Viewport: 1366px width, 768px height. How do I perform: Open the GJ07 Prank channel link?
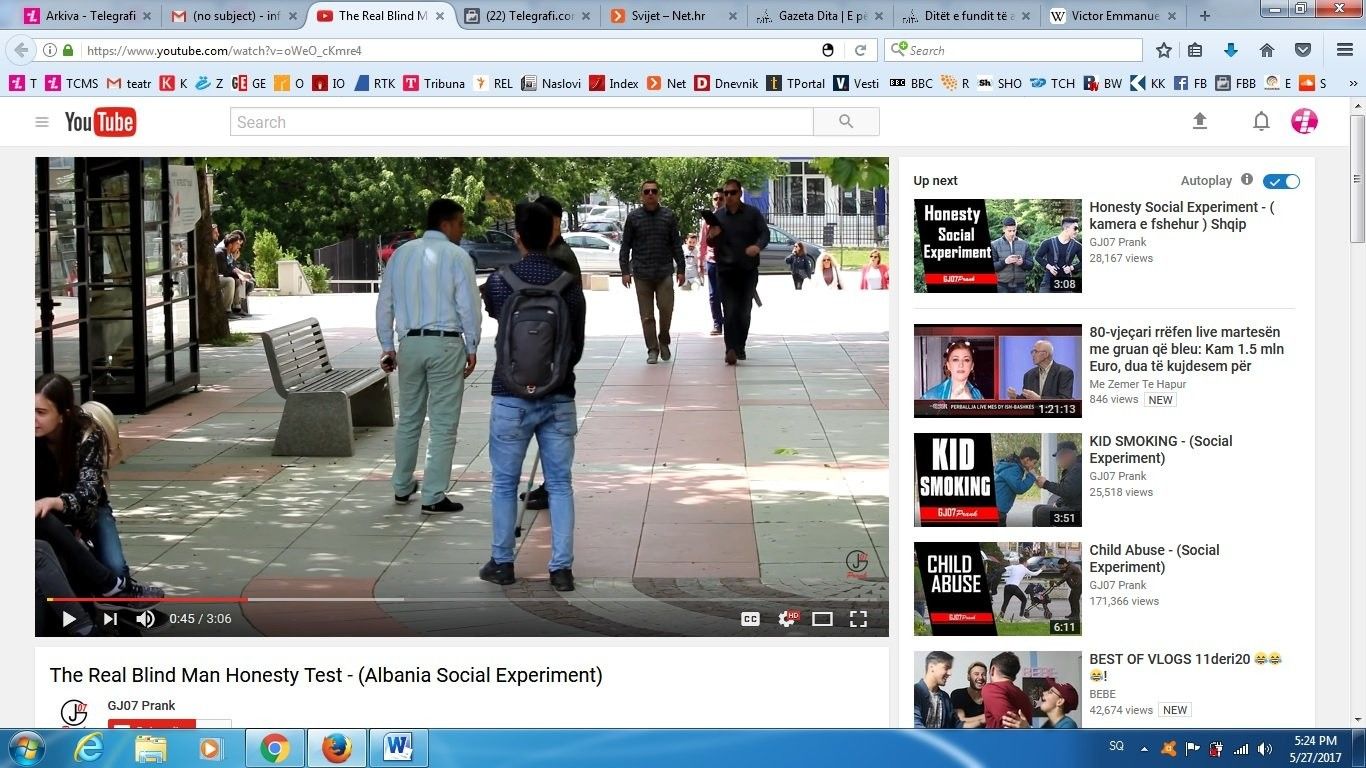[x=141, y=705]
